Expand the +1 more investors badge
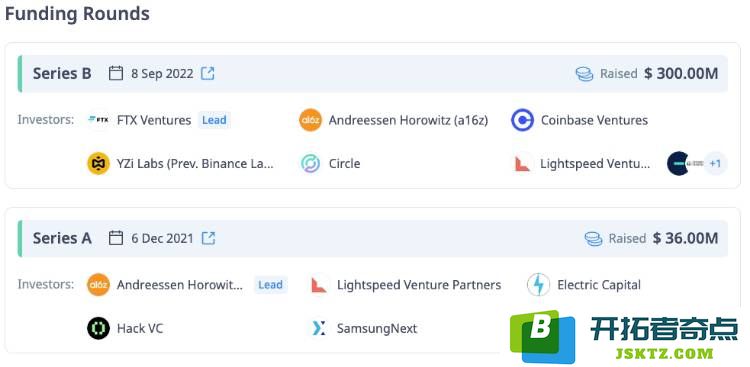 click(715, 164)
